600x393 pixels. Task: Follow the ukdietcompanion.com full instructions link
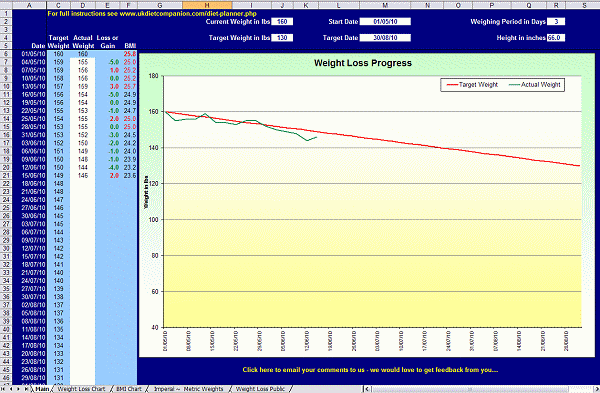(x=152, y=14)
